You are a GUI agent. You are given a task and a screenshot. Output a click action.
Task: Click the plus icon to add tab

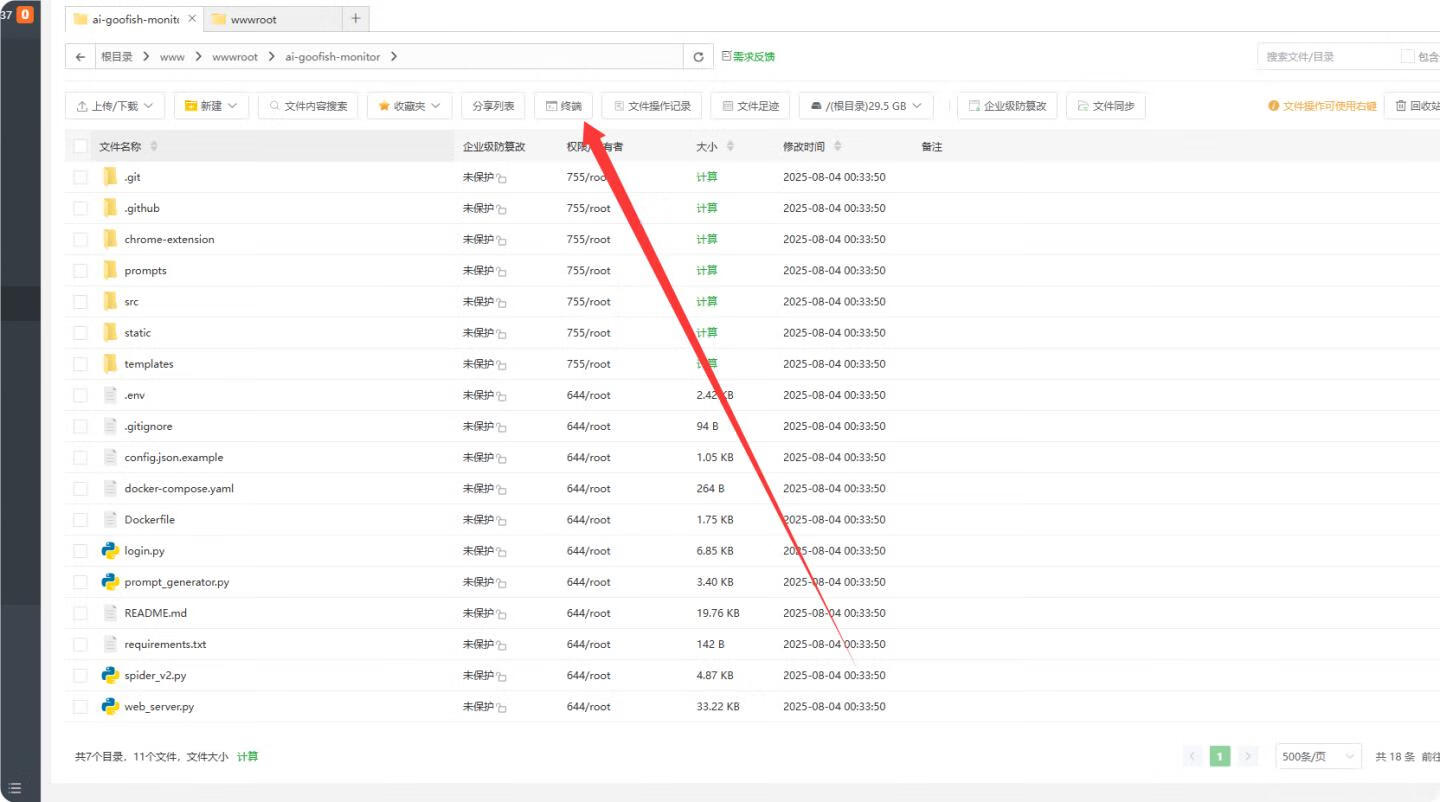coord(355,19)
